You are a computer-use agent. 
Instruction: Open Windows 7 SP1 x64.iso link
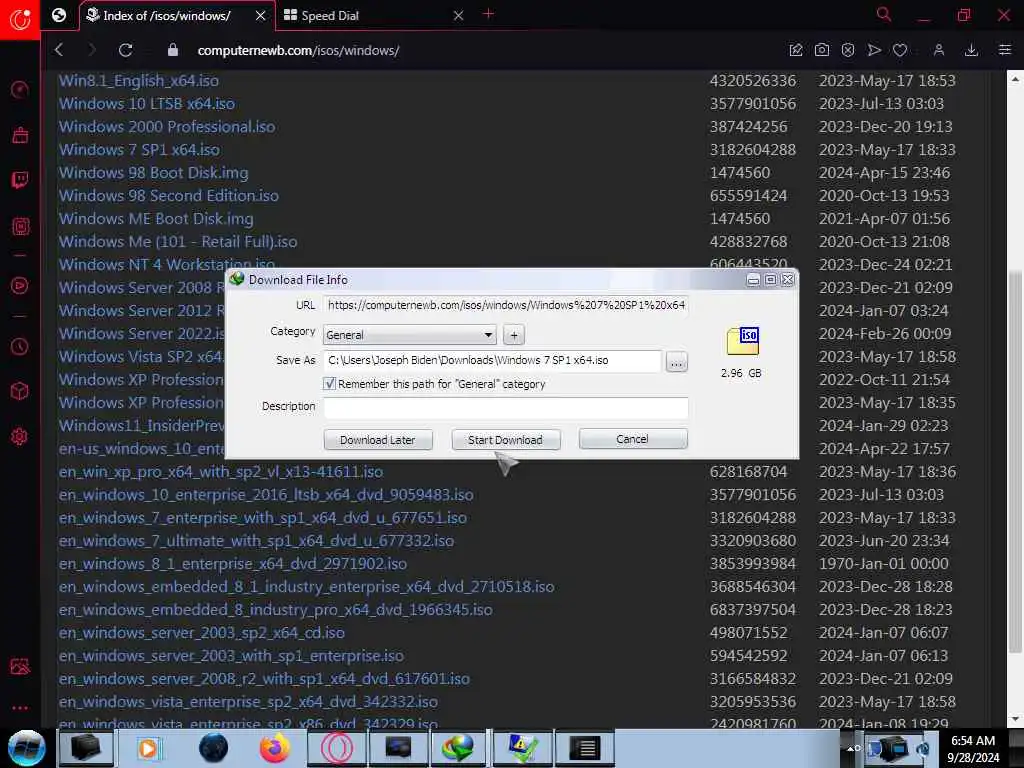pos(140,150)
